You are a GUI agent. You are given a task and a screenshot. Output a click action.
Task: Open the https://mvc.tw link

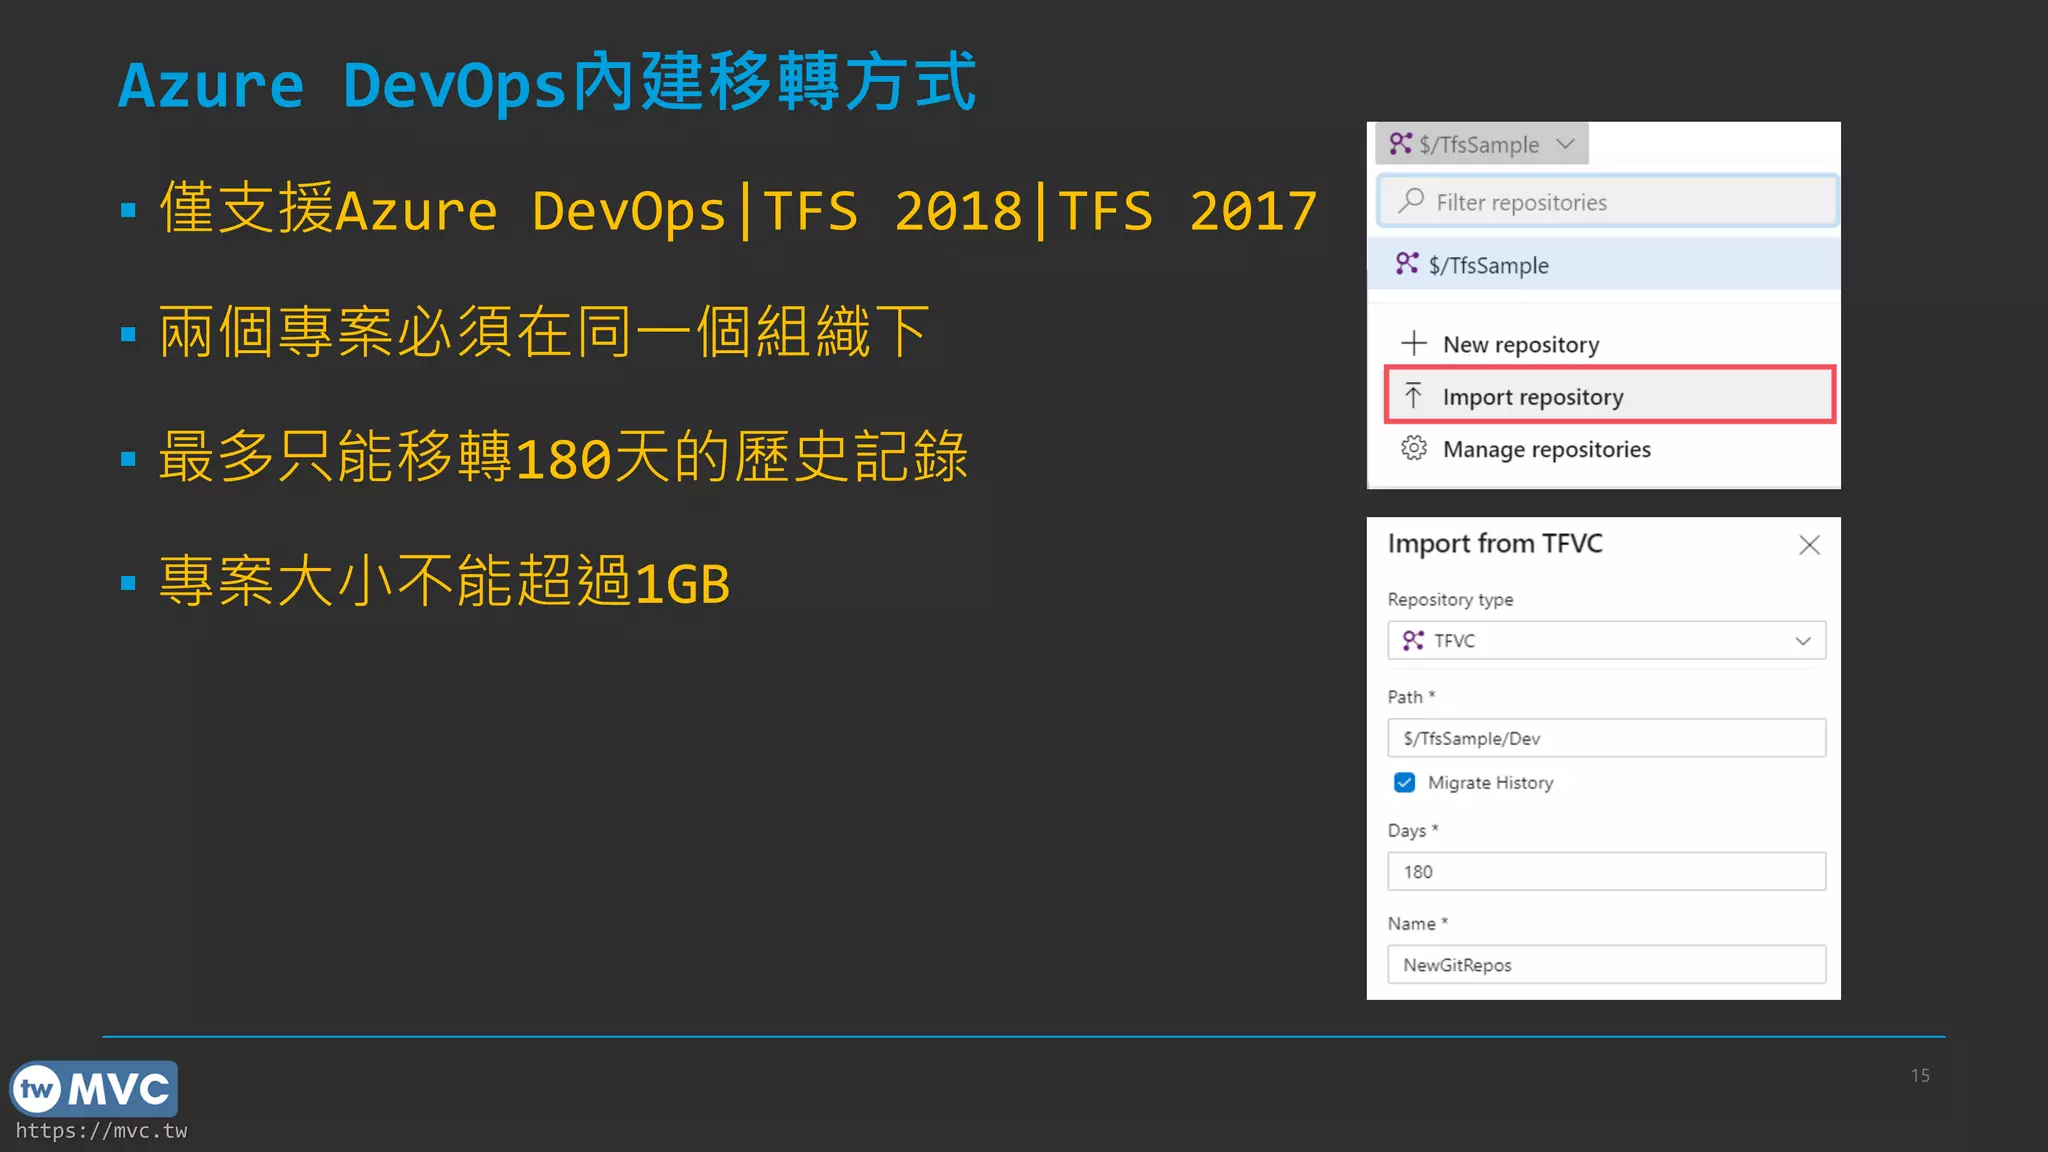coord(101,1131)
